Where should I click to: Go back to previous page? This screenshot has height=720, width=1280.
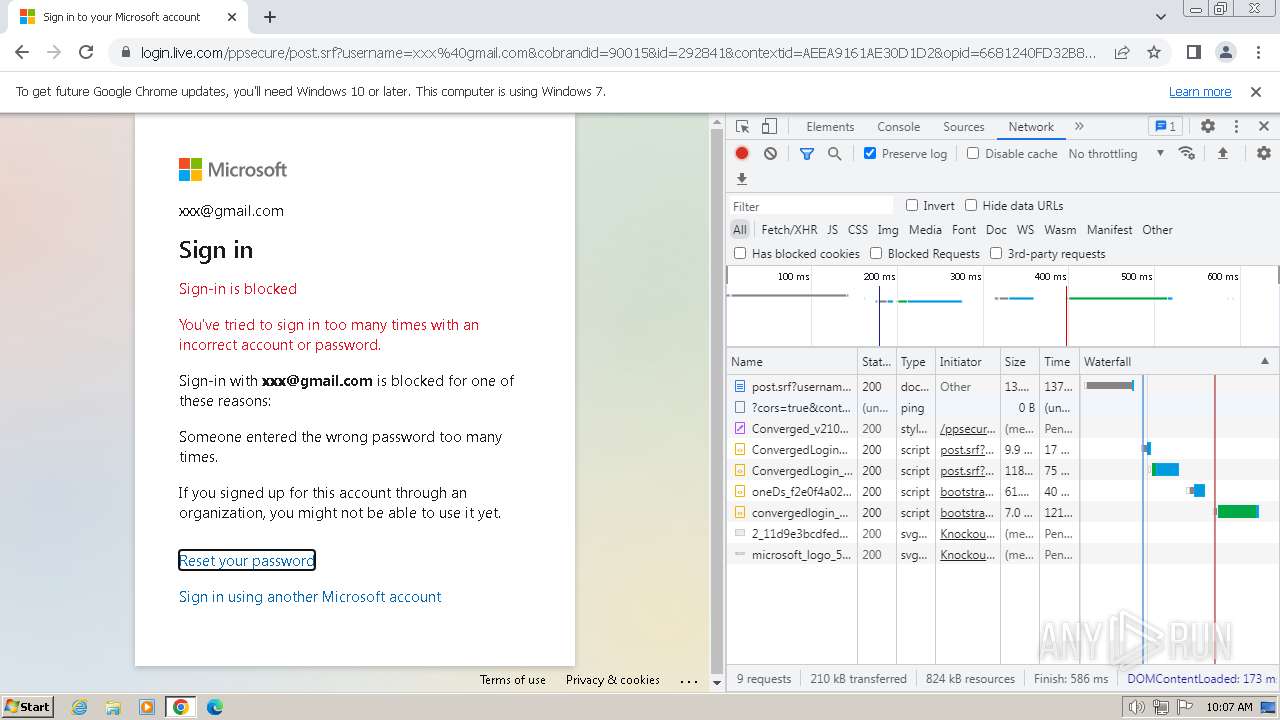22,52
